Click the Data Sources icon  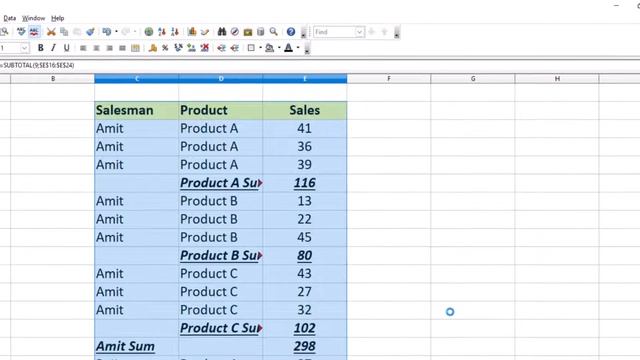pyautogui.click(x=260, y=31)
